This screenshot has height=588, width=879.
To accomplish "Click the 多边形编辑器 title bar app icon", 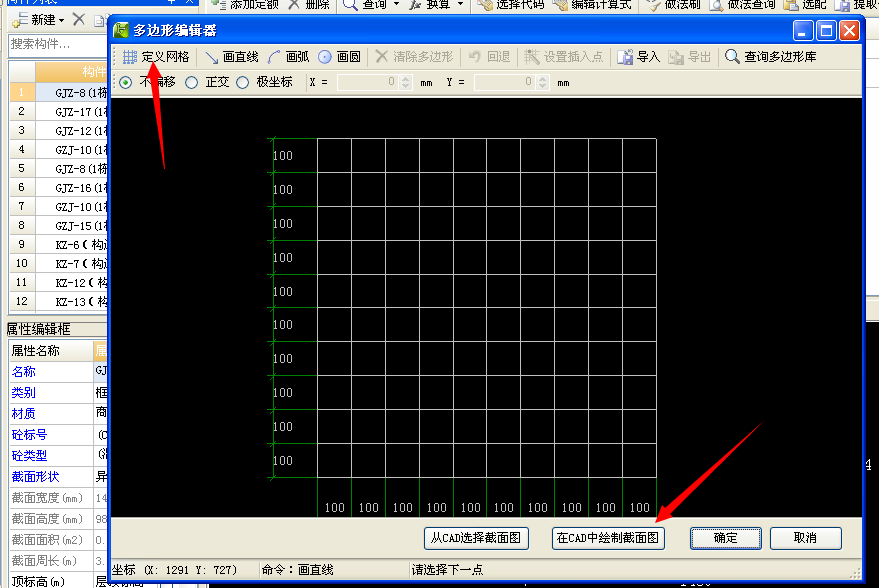I will pos(121,30).
